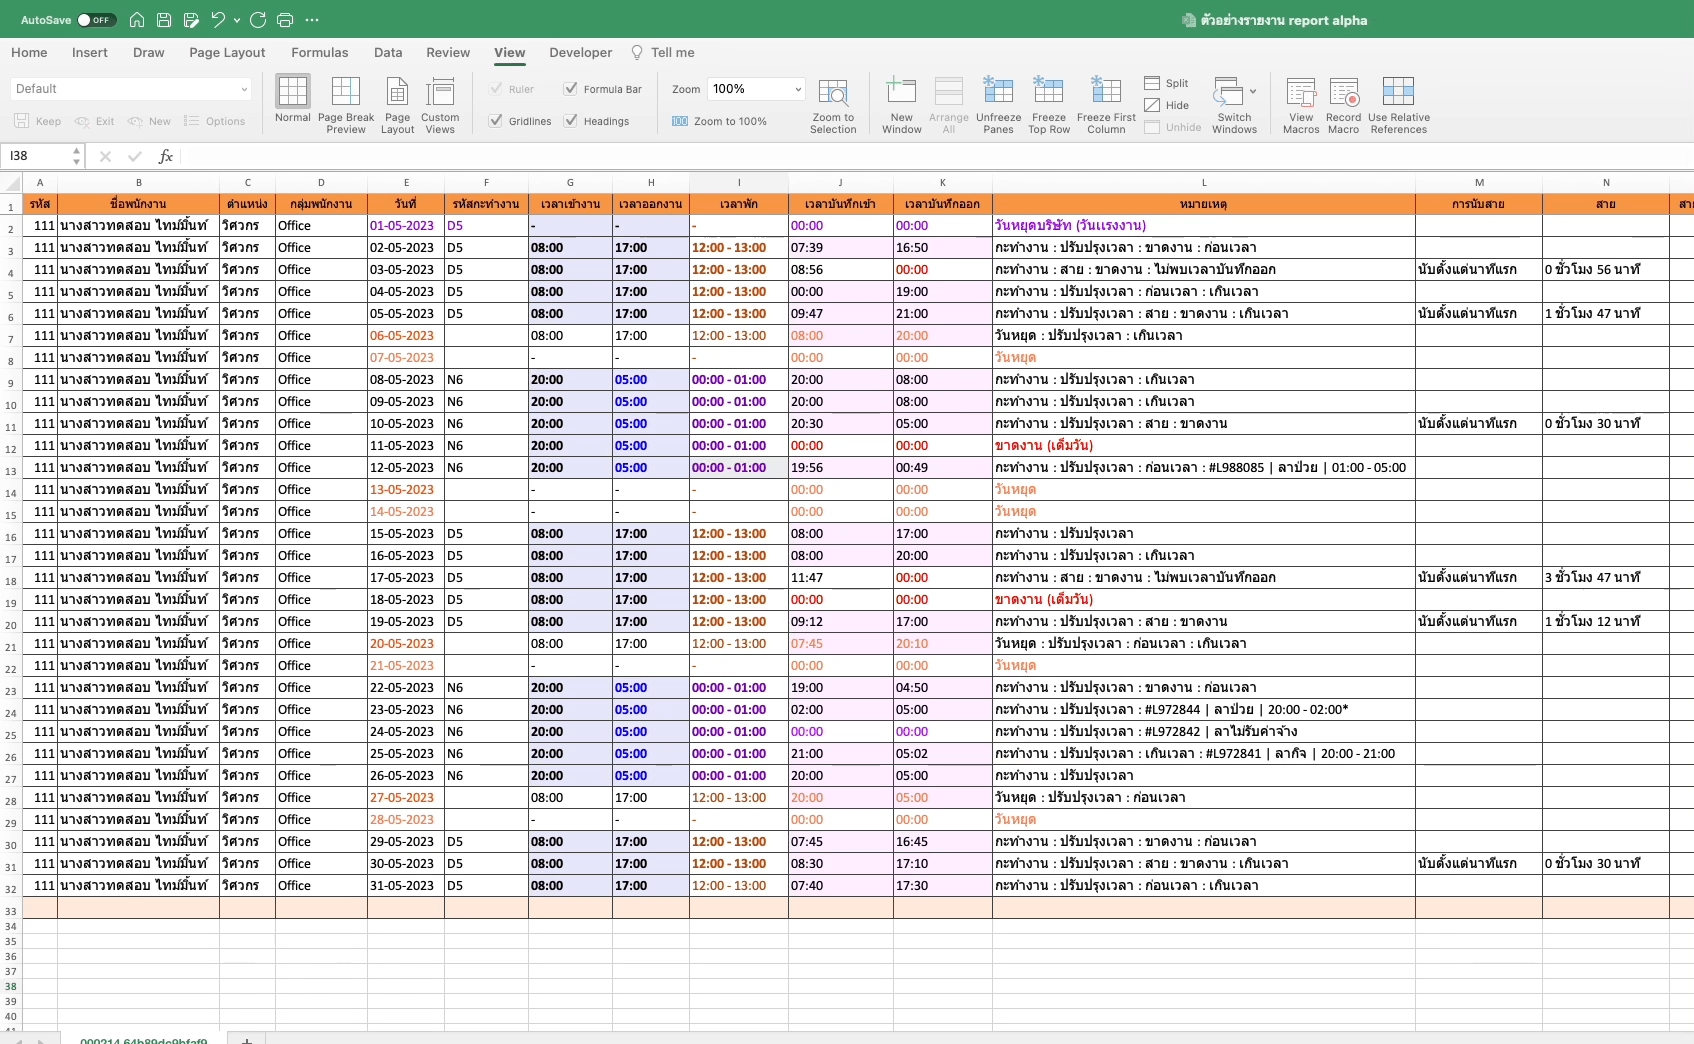The width and height of the screenshot is (1694, 1044).
Task: Uncheck the Gridlines checkbox
Action: click(x=496, y=121)
